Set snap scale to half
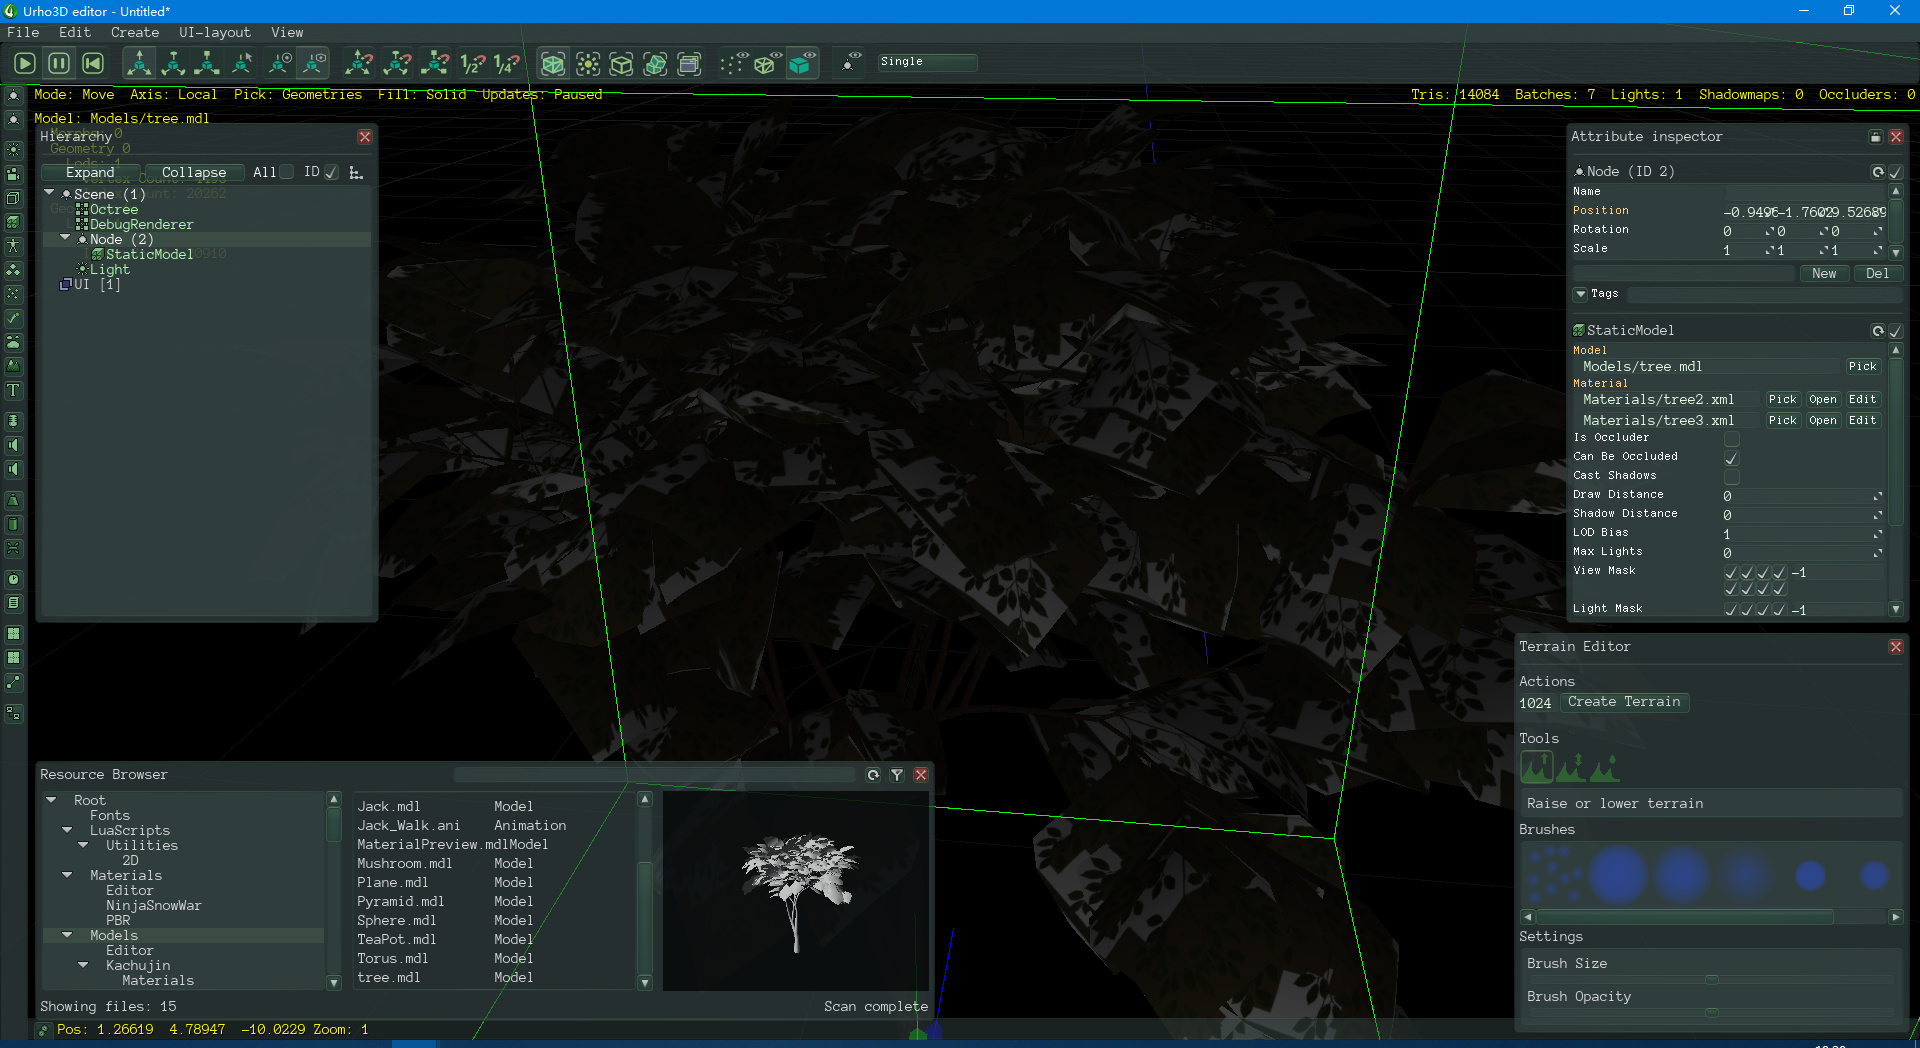Screen dimensions: 1920x1048 pos(472,64)
